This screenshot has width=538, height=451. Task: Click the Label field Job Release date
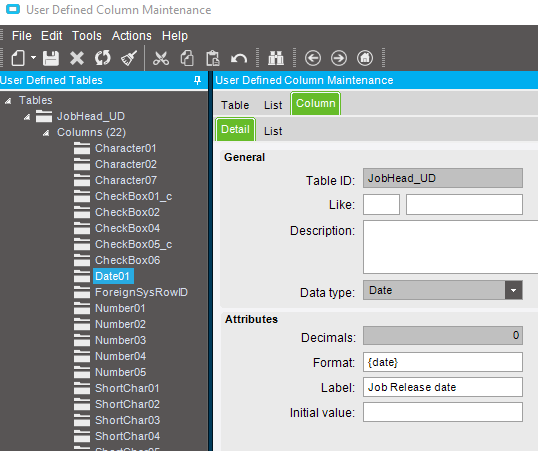pos(443,387)
